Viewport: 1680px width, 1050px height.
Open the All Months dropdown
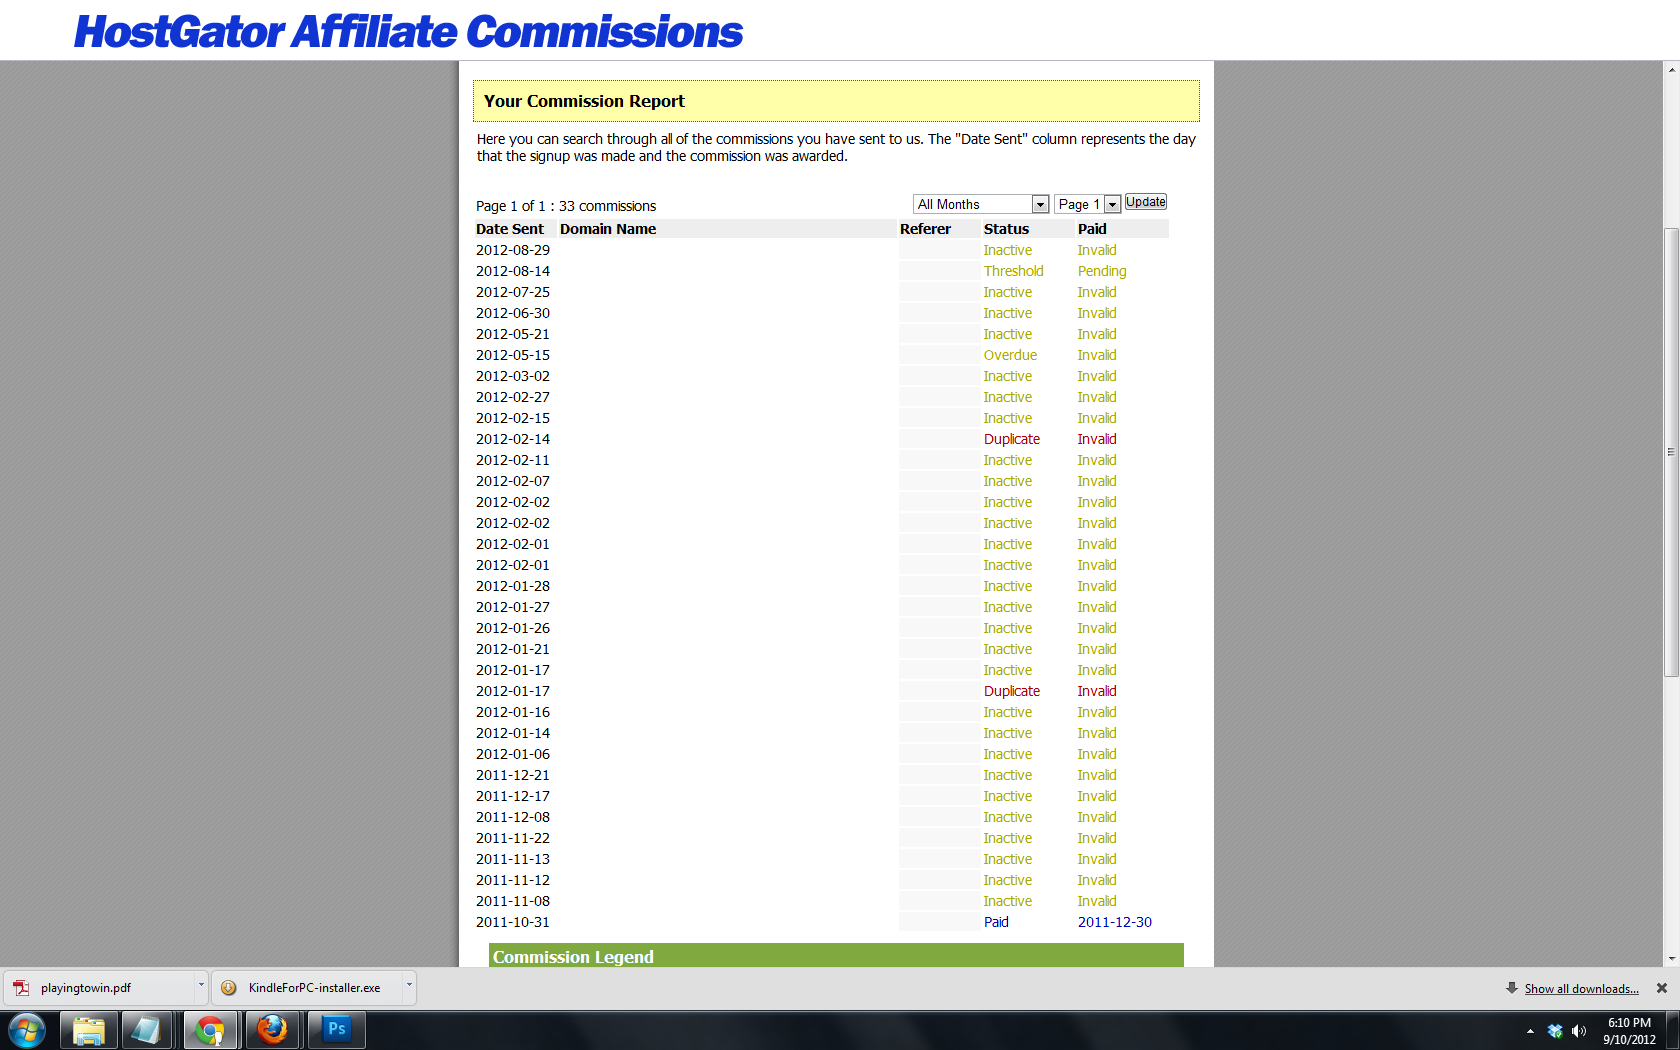point(981,204)
